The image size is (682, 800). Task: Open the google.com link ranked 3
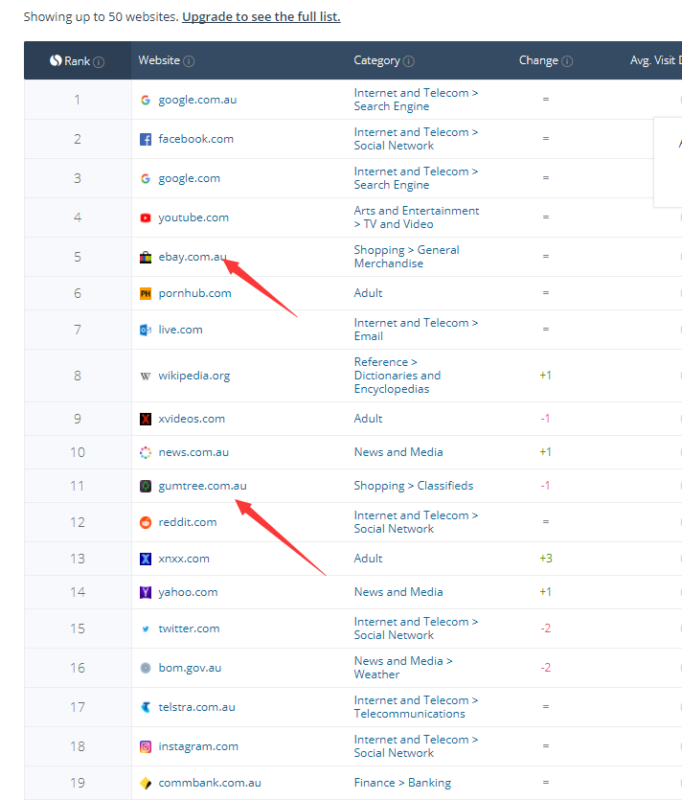click(189, 179)
